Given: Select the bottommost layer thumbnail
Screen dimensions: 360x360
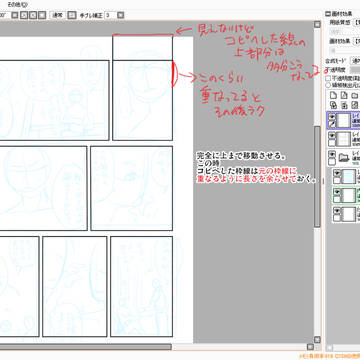Looking at the screenshot, I should click(x=350, y=214).
